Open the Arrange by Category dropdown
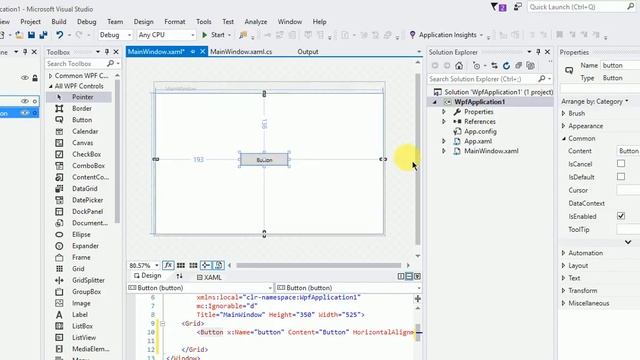The image size is (640, 360). [x=595, y=101]
